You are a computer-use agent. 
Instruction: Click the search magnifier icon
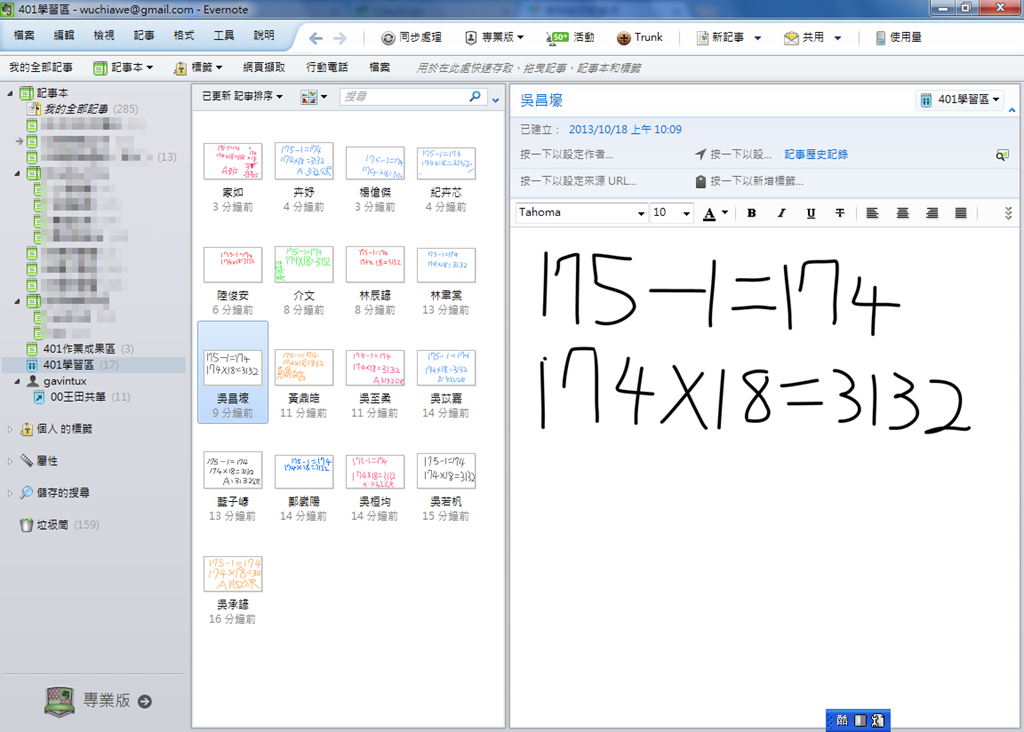[476, 97]
